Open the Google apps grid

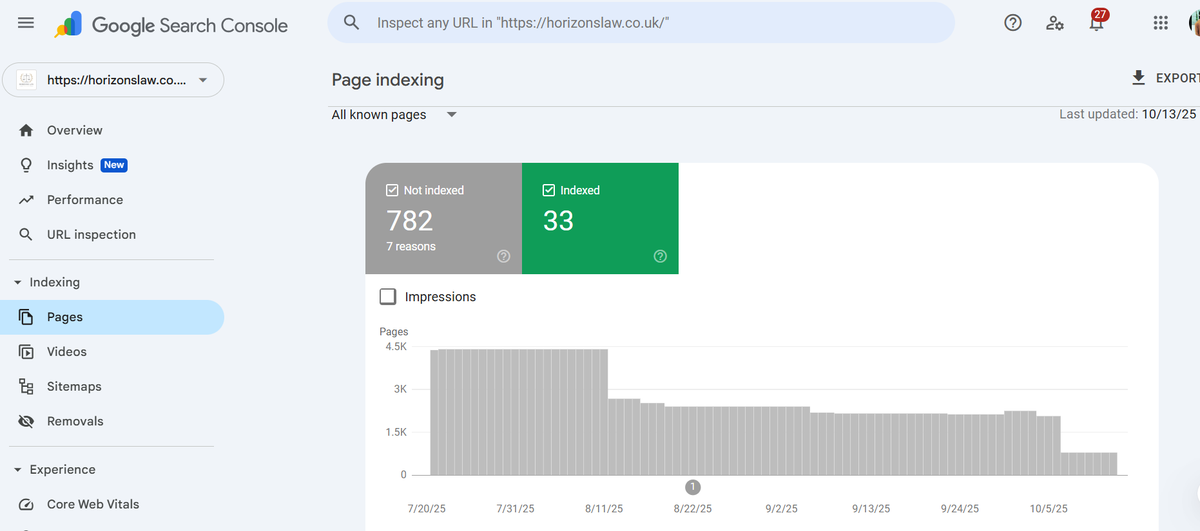click(x=1160, y=23)
